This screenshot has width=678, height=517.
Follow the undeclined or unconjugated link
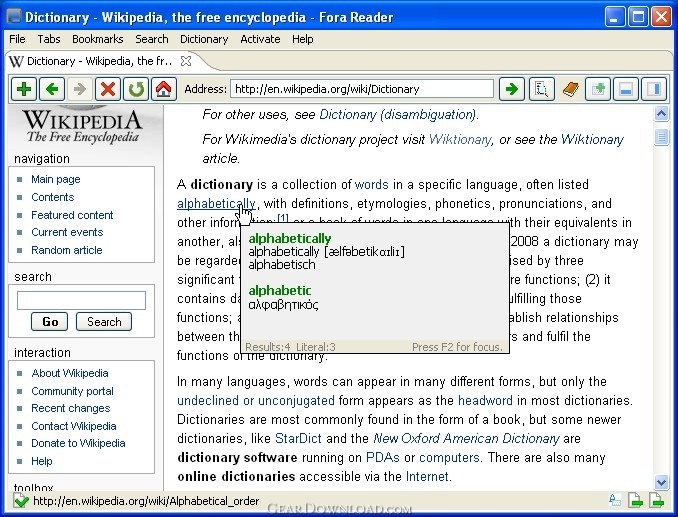tap(256, 401)
